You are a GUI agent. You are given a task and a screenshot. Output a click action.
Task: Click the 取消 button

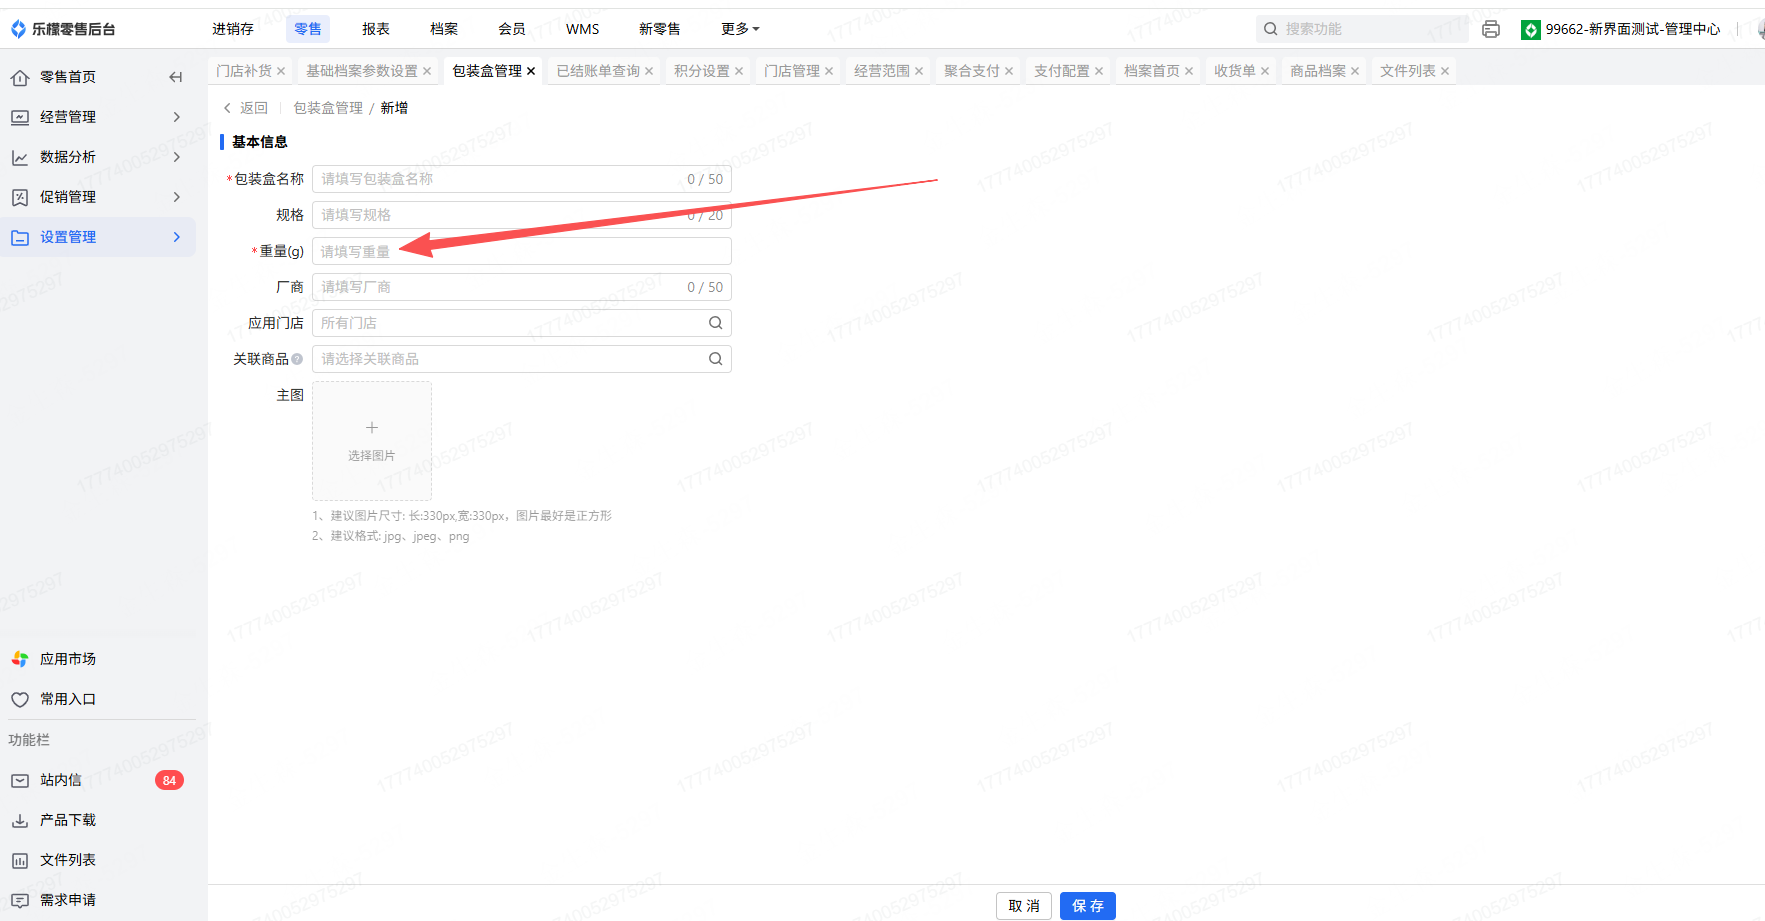[1024, 906]
